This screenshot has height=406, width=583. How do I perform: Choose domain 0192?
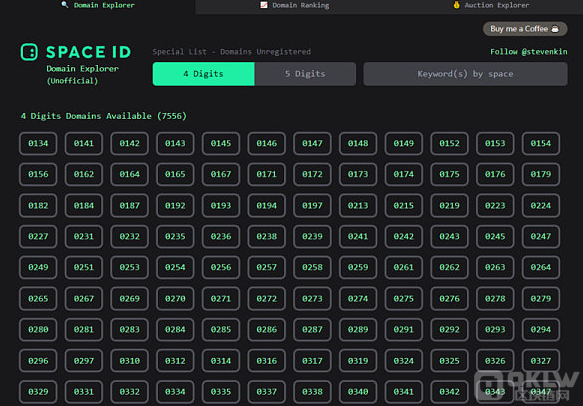175,206
